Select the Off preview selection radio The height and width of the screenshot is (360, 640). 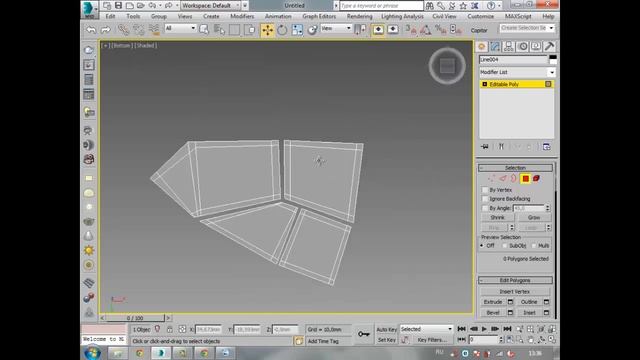coord(482,246)
